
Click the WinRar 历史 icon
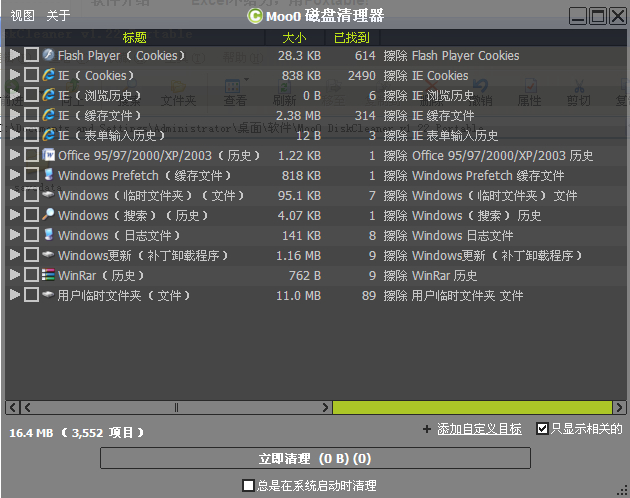[48, 275]
